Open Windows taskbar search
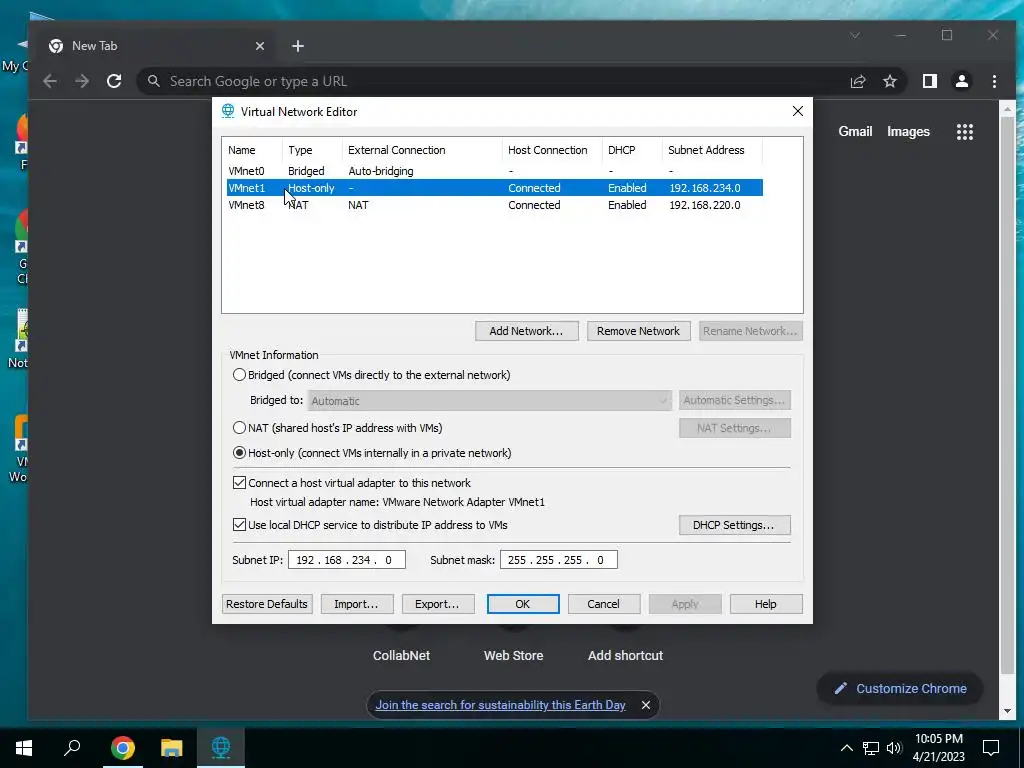Viewport: 1024px width, 768px height. coord(72,747)
